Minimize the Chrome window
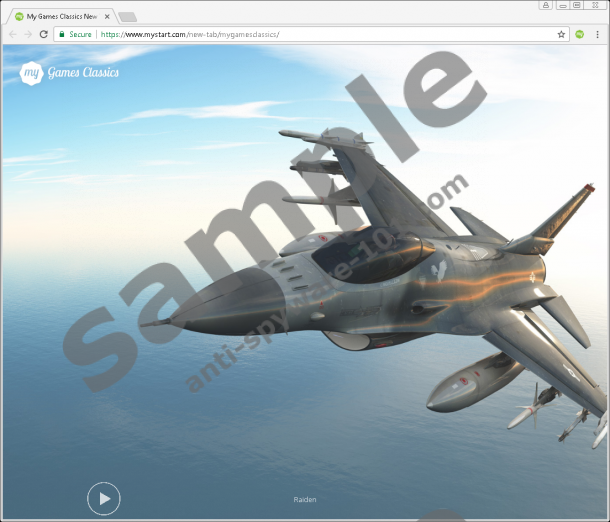Viewport: 610px width, 522px height. [x=562, y=5]
